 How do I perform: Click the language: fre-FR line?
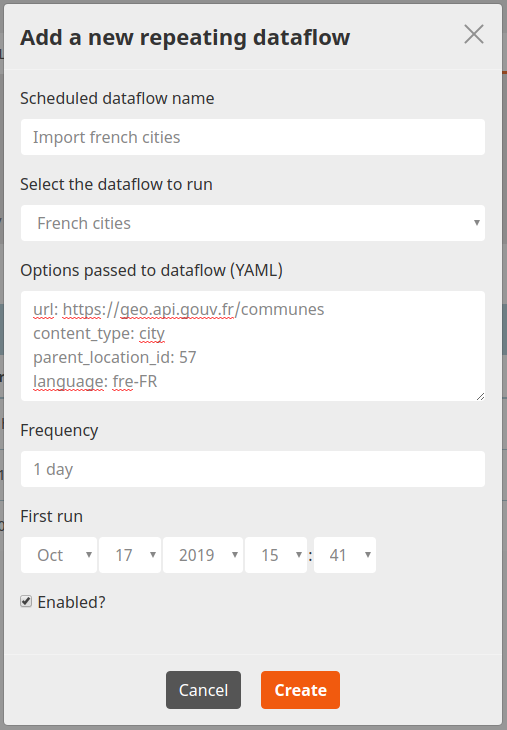(95, 382)
